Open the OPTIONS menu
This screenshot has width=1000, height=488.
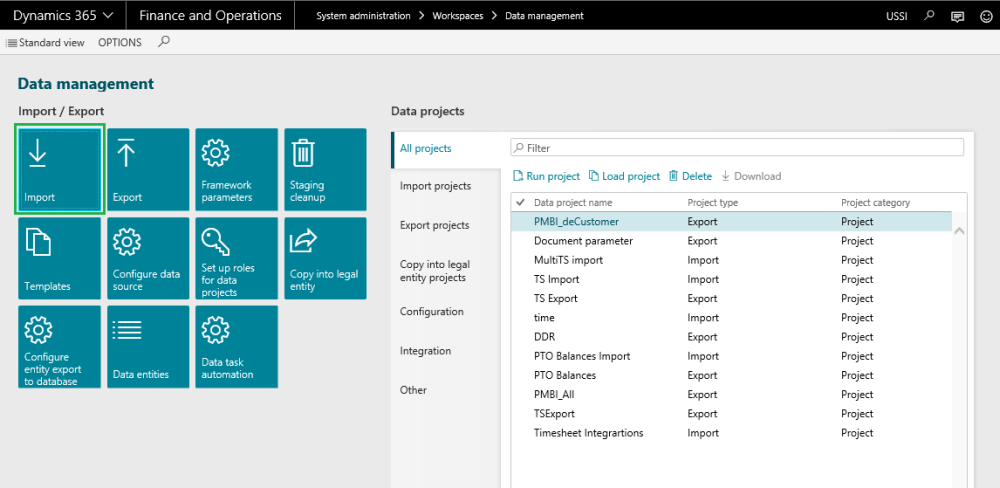(120, 43)
